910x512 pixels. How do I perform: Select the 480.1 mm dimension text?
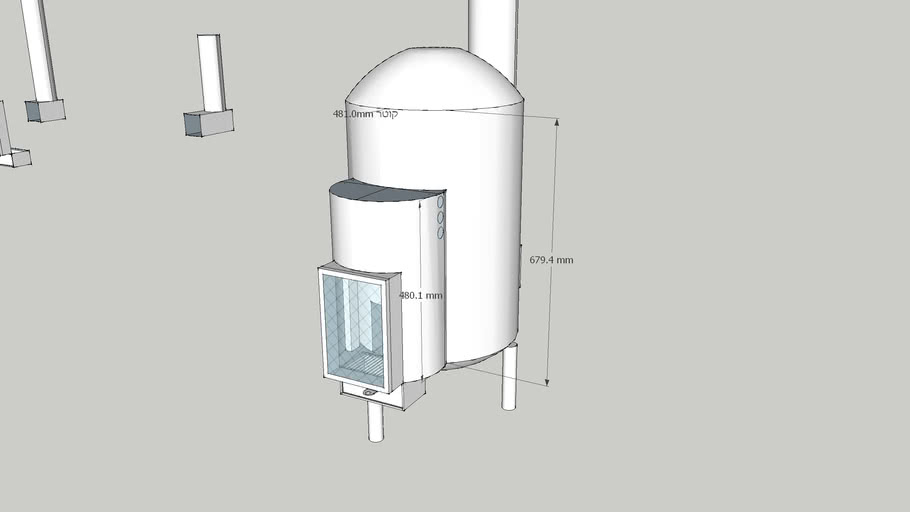point(421,296)
